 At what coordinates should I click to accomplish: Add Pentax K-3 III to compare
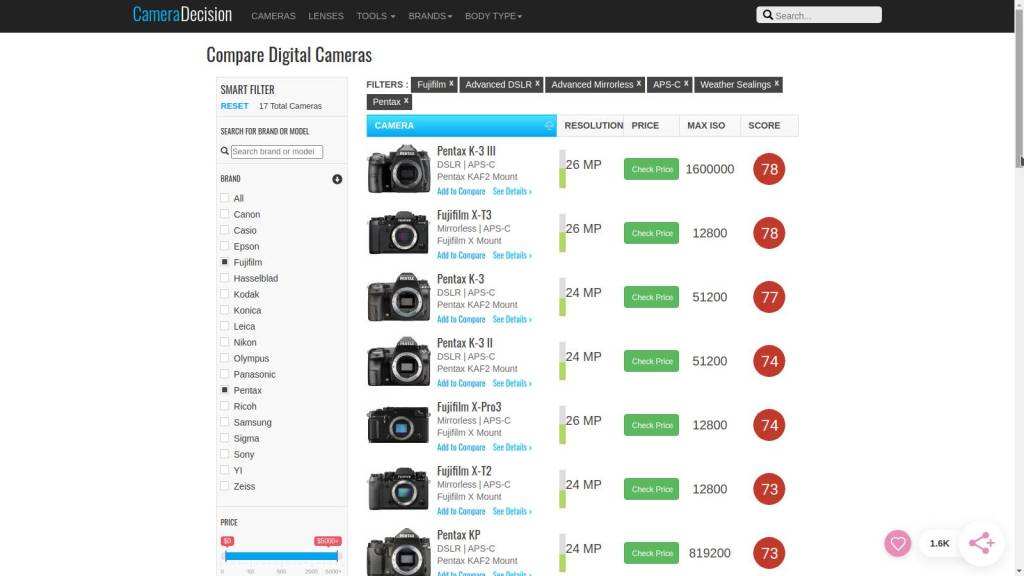461,191
